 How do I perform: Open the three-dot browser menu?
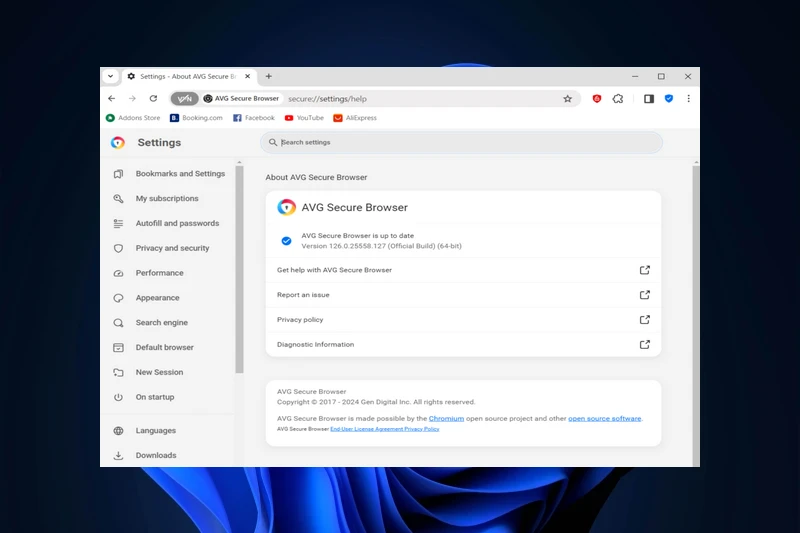[688, 98]
